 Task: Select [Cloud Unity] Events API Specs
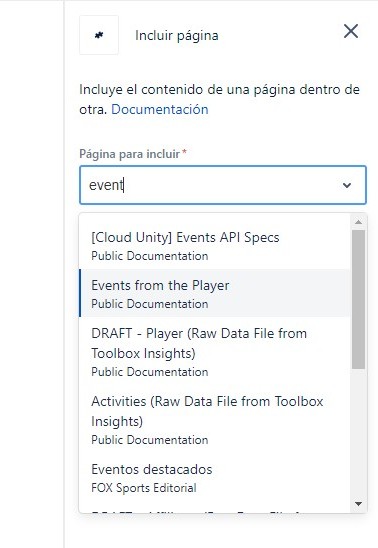point(215,246)
